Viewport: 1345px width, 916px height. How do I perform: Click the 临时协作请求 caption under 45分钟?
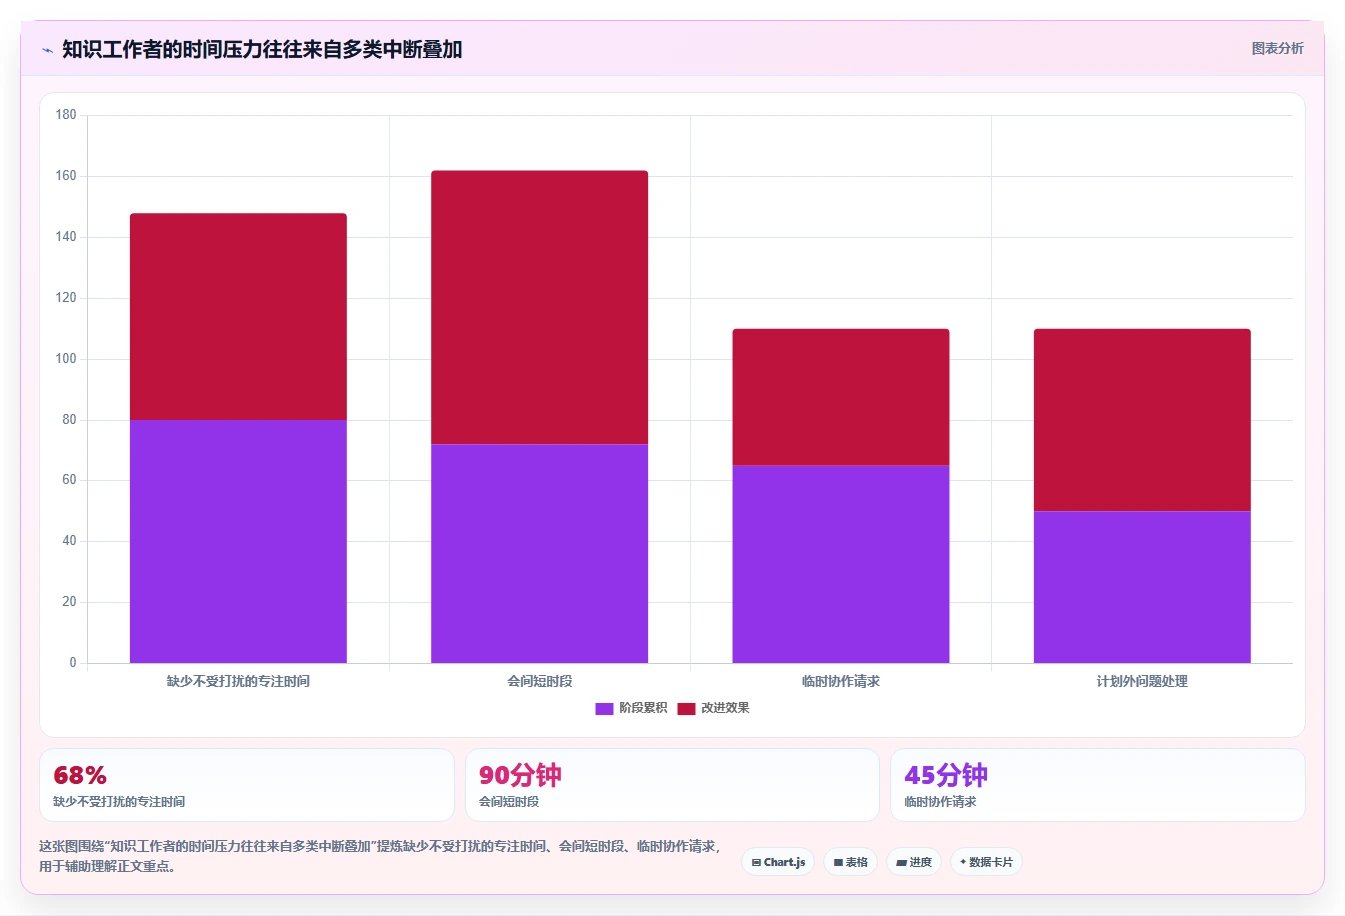[x=940, y=802]
